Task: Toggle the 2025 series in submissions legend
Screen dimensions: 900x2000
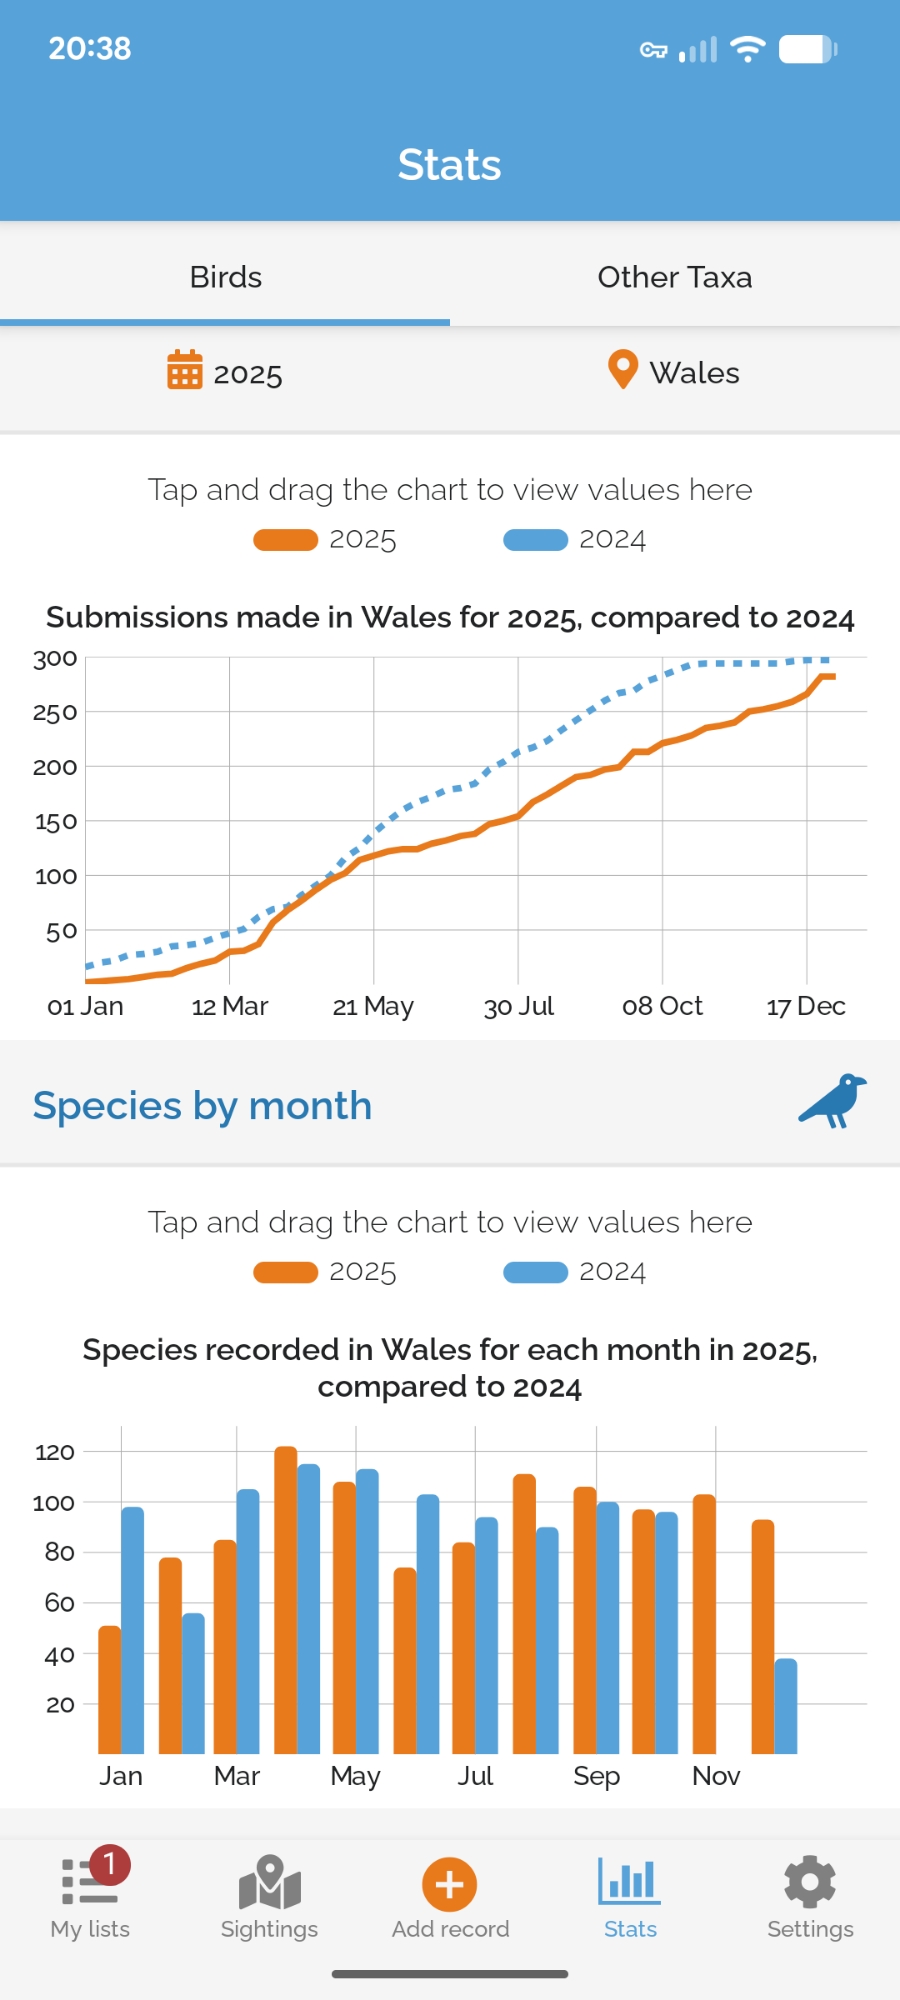Action: tap(325, 540)
